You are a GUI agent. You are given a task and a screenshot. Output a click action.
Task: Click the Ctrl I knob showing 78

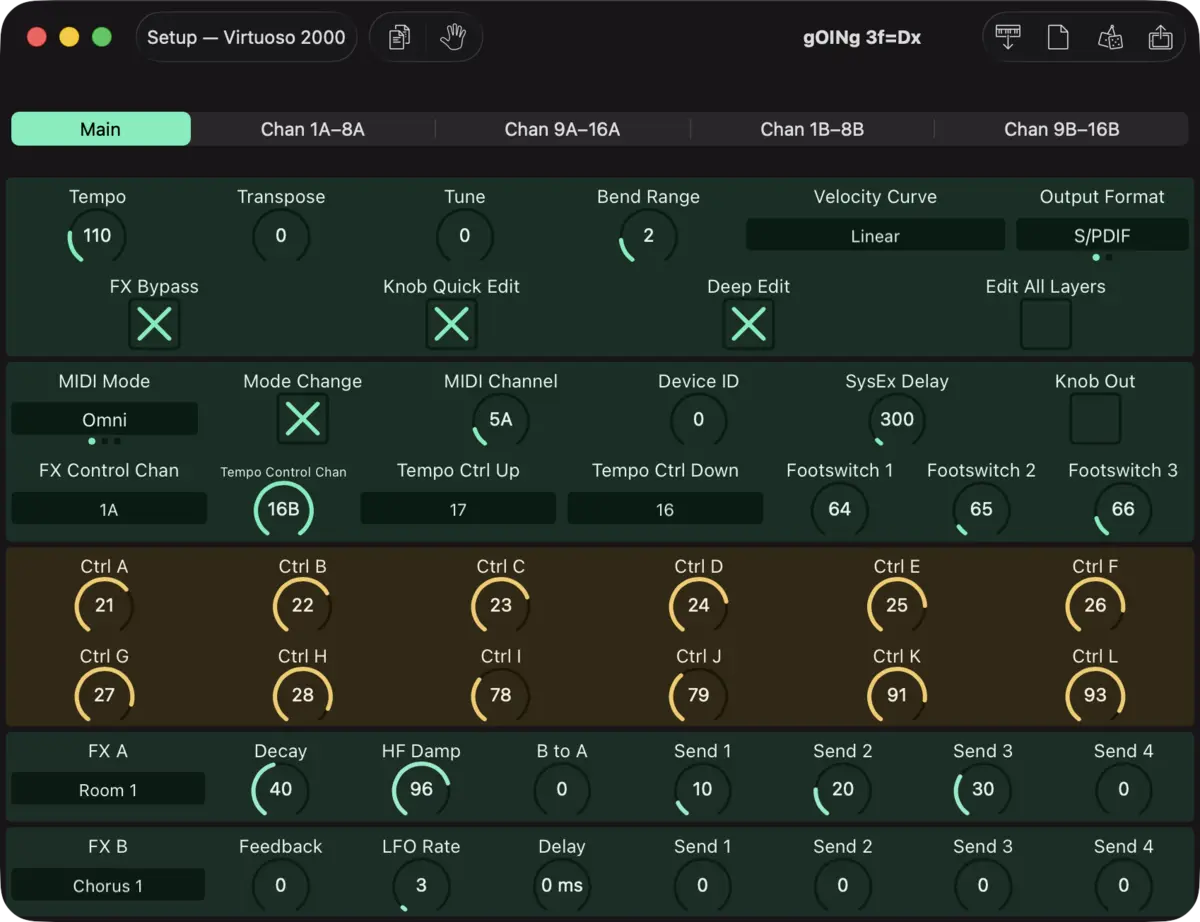pyautogui.click(x=501, y=695)
